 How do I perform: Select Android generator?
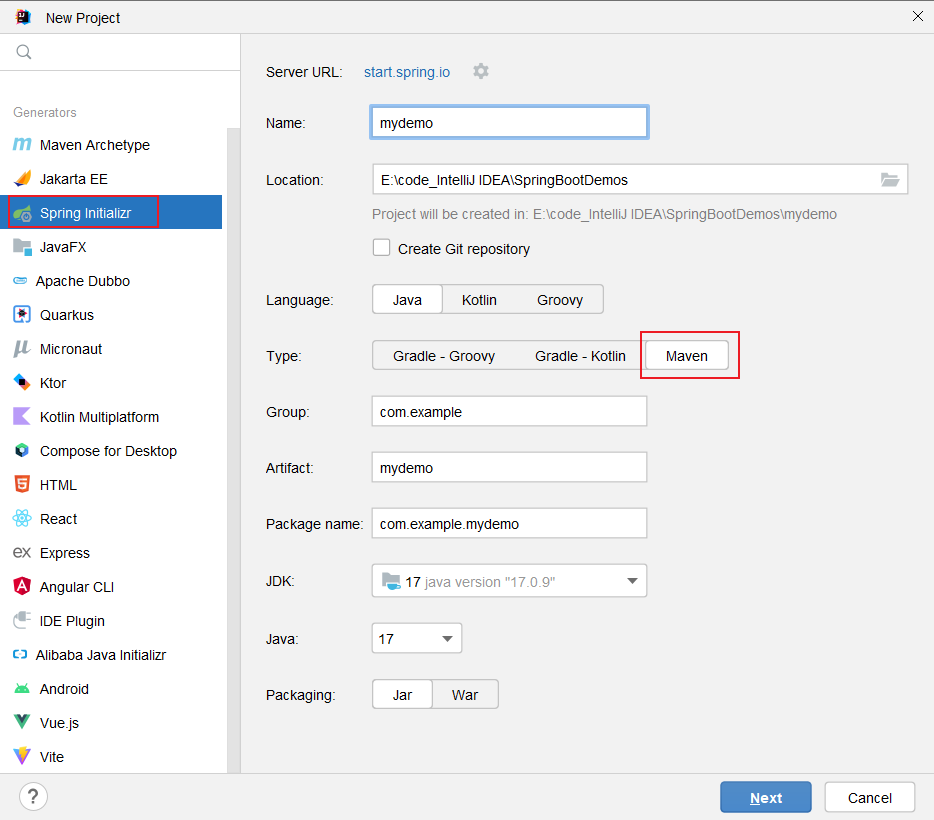[x=111, y=688]
